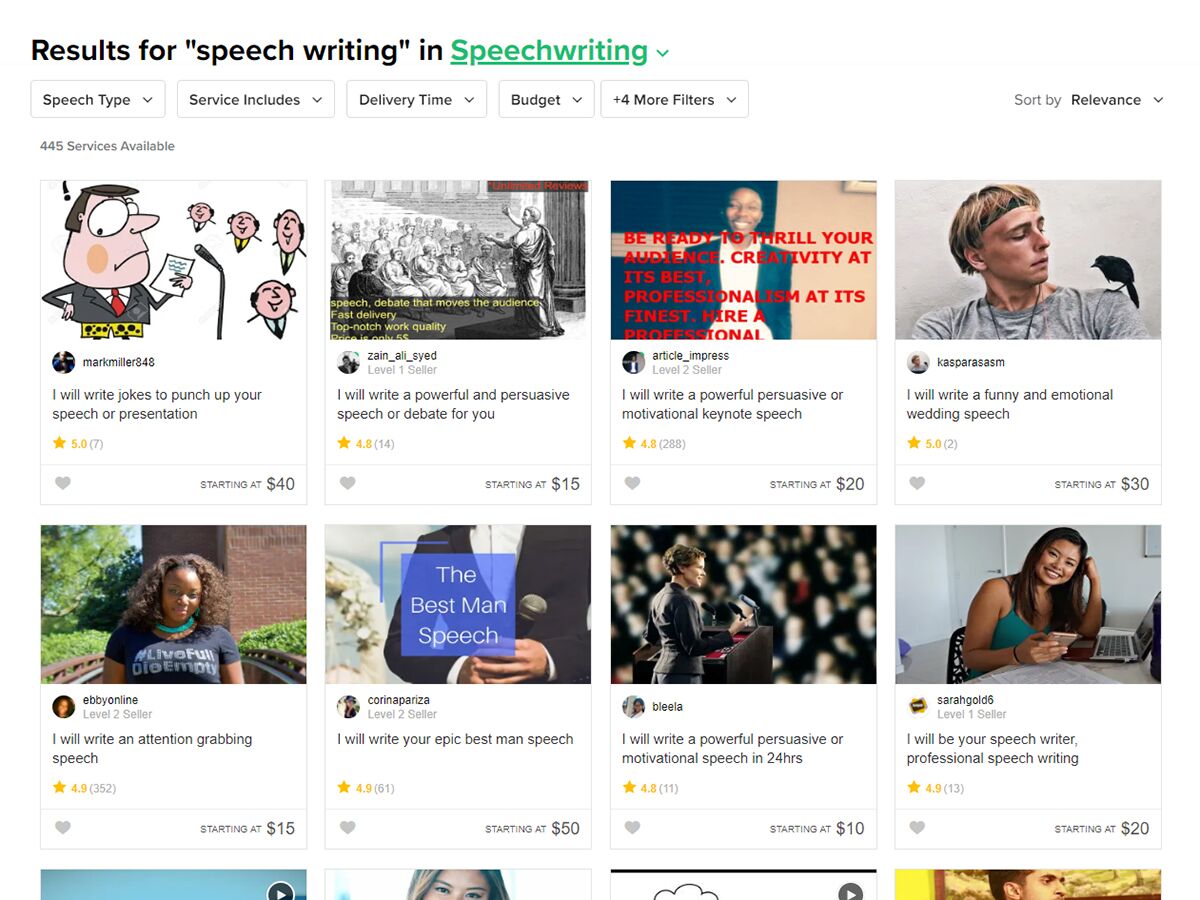Image resolution: width=1200 pixels, height=900 pixels.
Task: Toggle heart on zain_ali_syed debate speech gig
Action: (348, 484)
